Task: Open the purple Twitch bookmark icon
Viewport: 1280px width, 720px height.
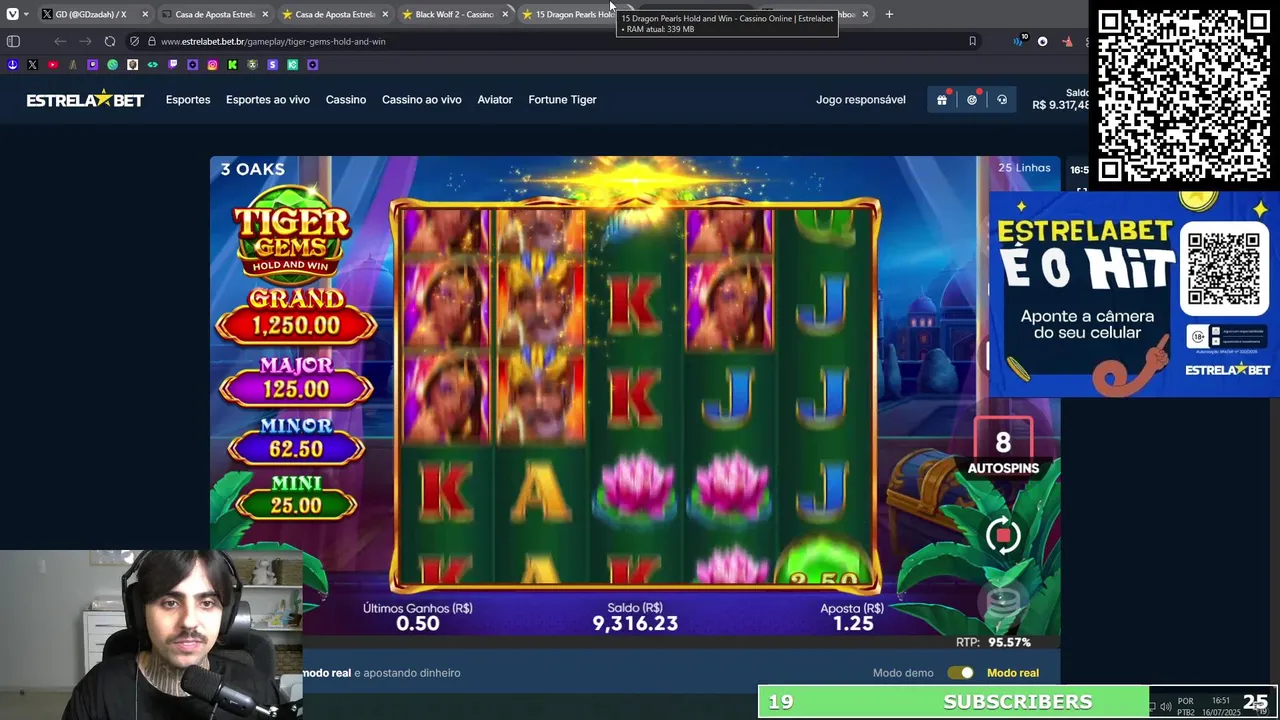Action: click(172, 64)
